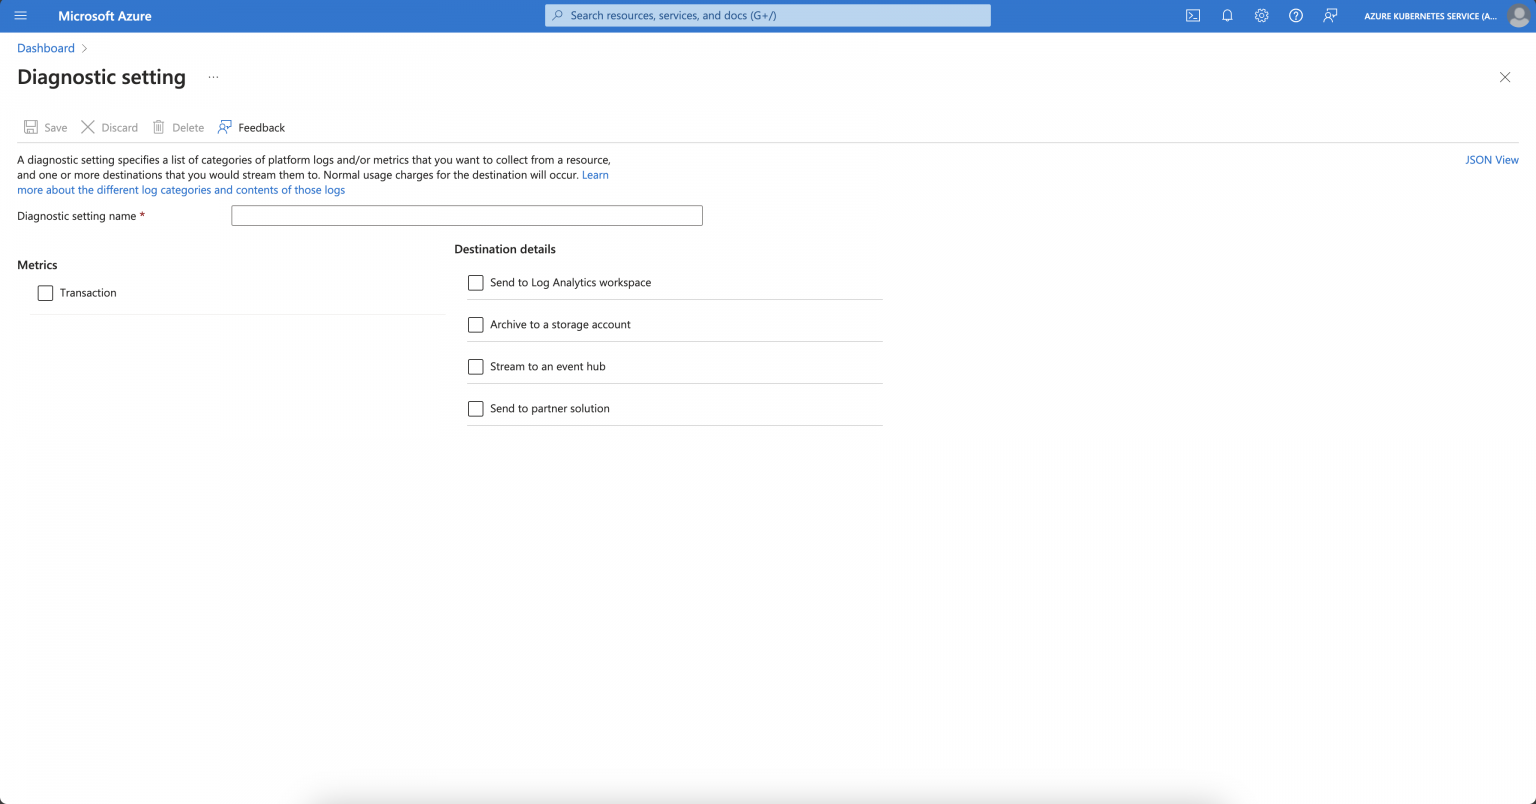The width and height of the screenshot is (1536, 804).
Task: Enable the Transaction metric checkbox
Action: coord(45,292)
